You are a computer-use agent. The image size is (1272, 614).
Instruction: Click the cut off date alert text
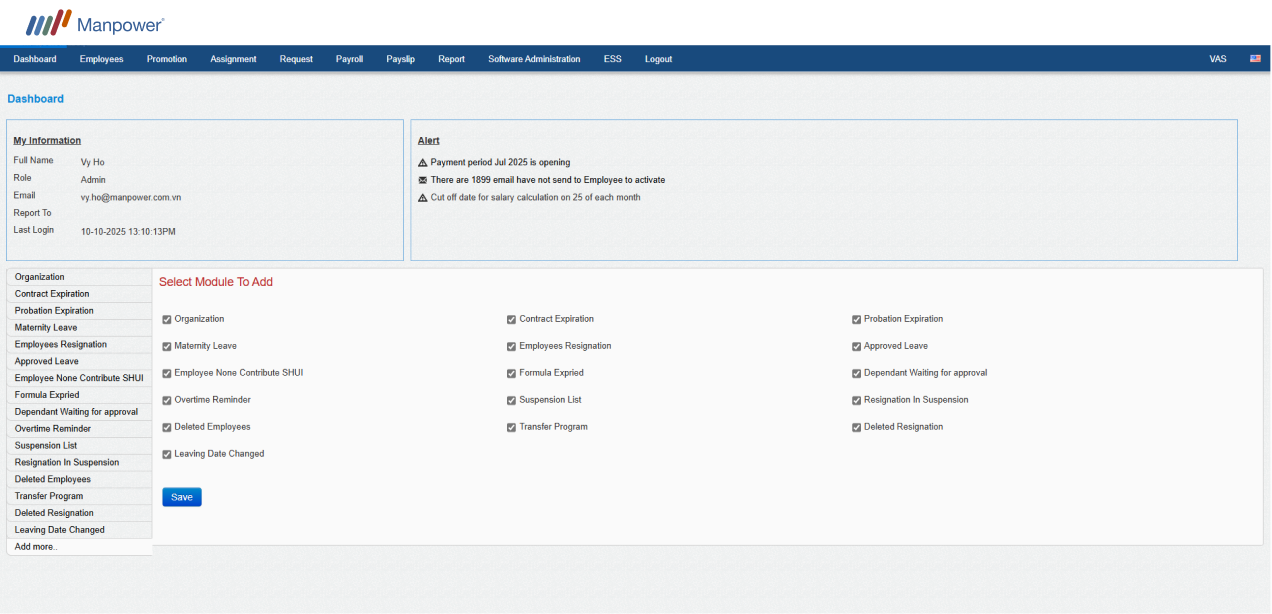tap(536, 198)
